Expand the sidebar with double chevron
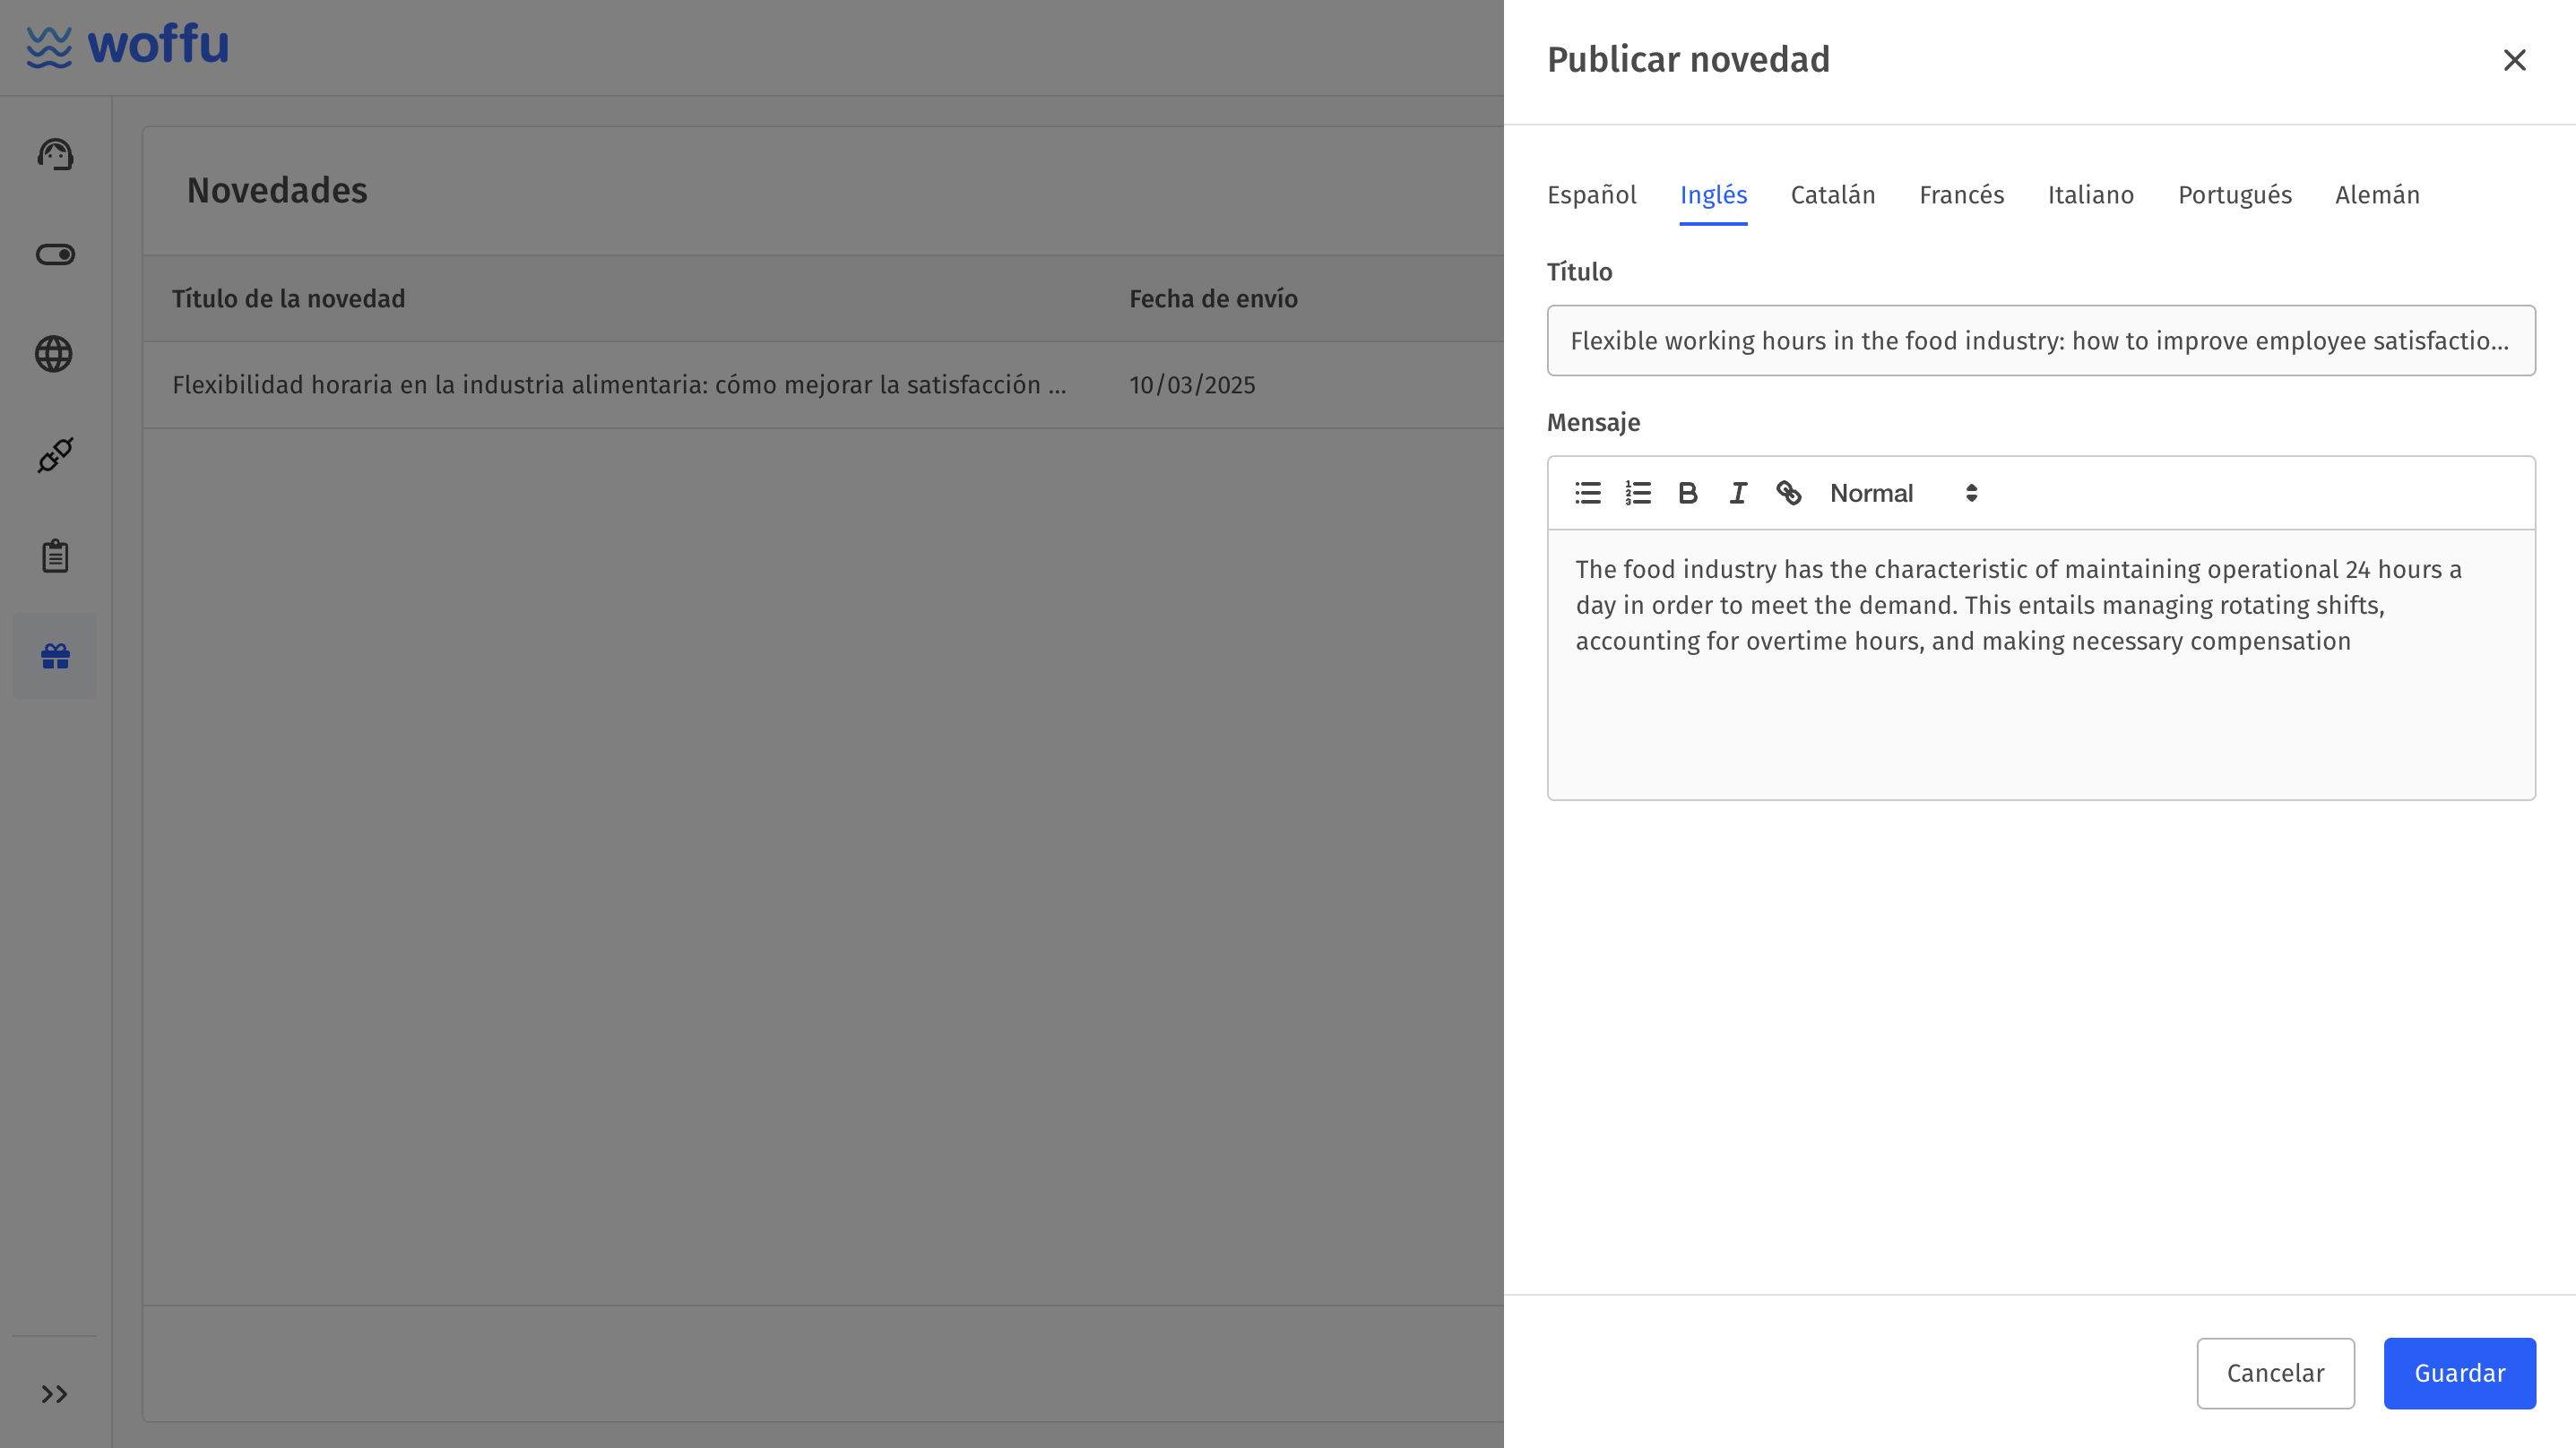 54,1394
